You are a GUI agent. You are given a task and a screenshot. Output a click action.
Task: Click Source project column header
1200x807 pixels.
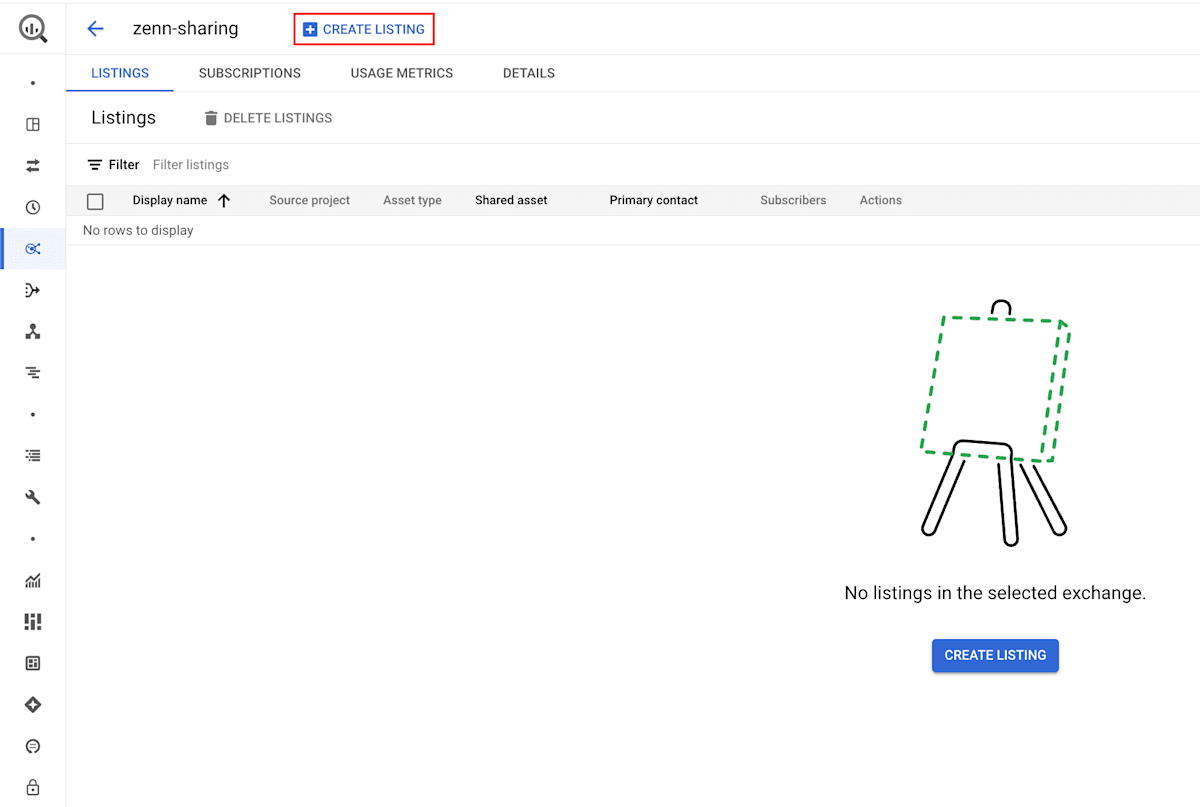coord(310,200)
